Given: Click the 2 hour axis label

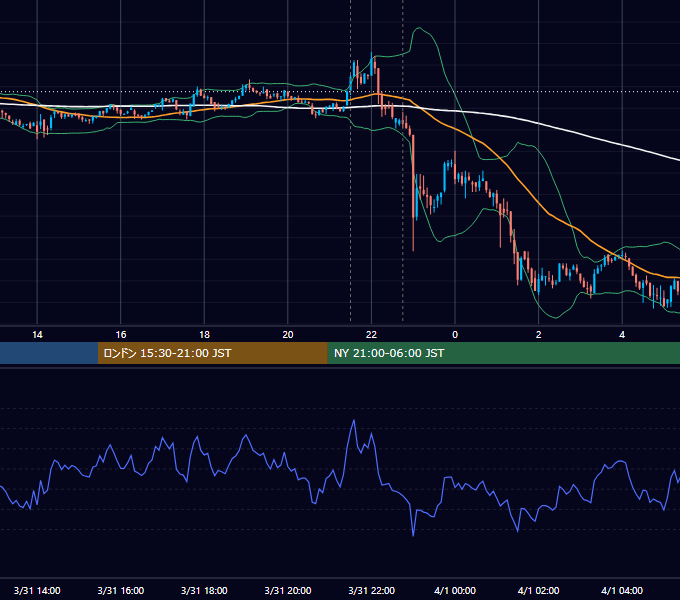Looking at the screenshot, I should coord(539,335).
